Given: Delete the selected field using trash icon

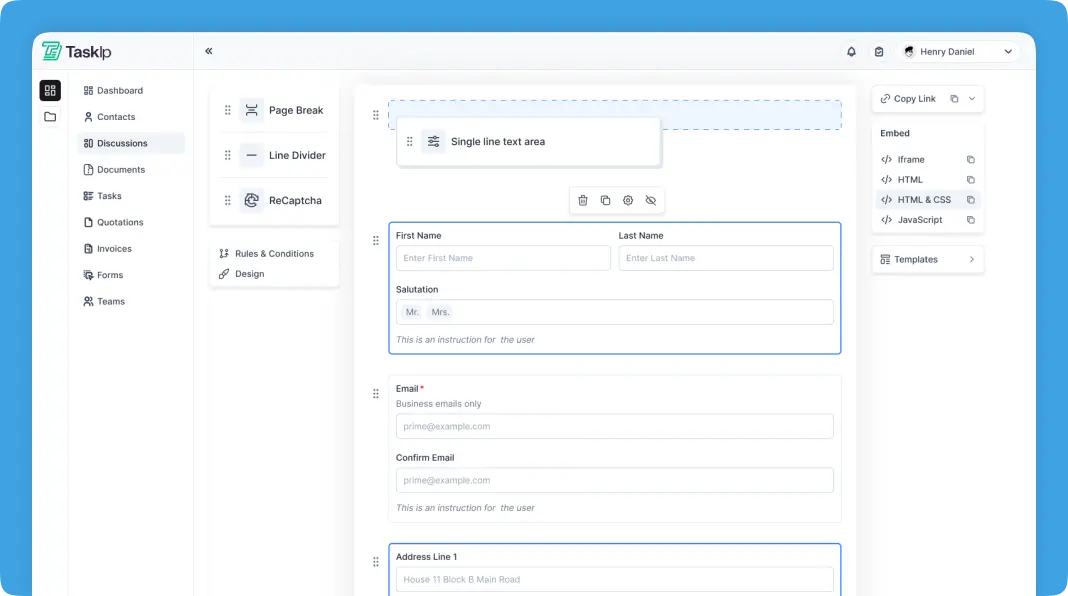Looking at the screenshot, I should (x=583, y=200).
